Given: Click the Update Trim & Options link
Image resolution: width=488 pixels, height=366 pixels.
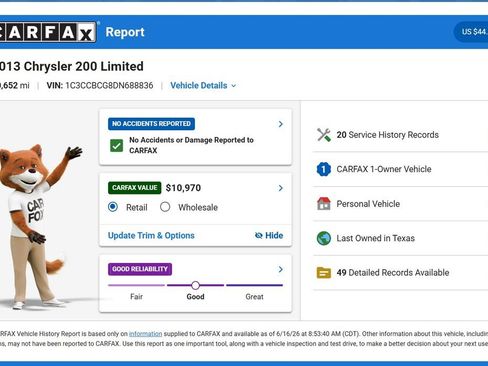Looking at the screenshot, I should pyautogui.click(x=151, y=235).
